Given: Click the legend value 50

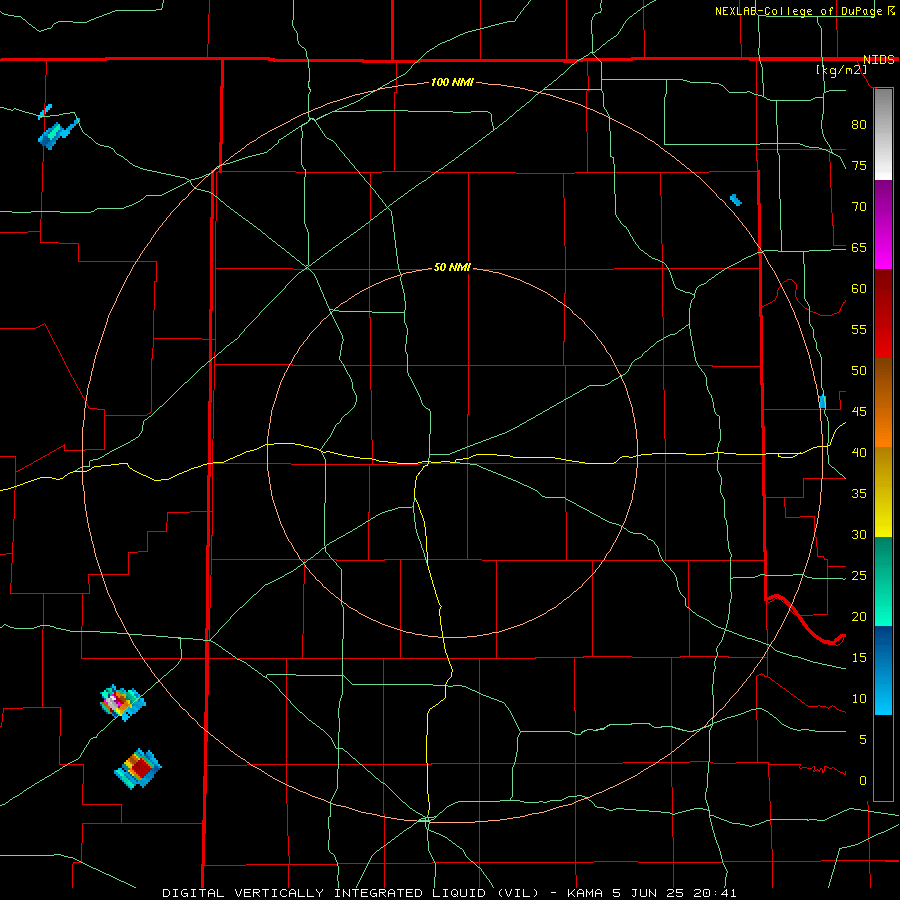Looking at the screenshot, I should click(x=859, y=371).
